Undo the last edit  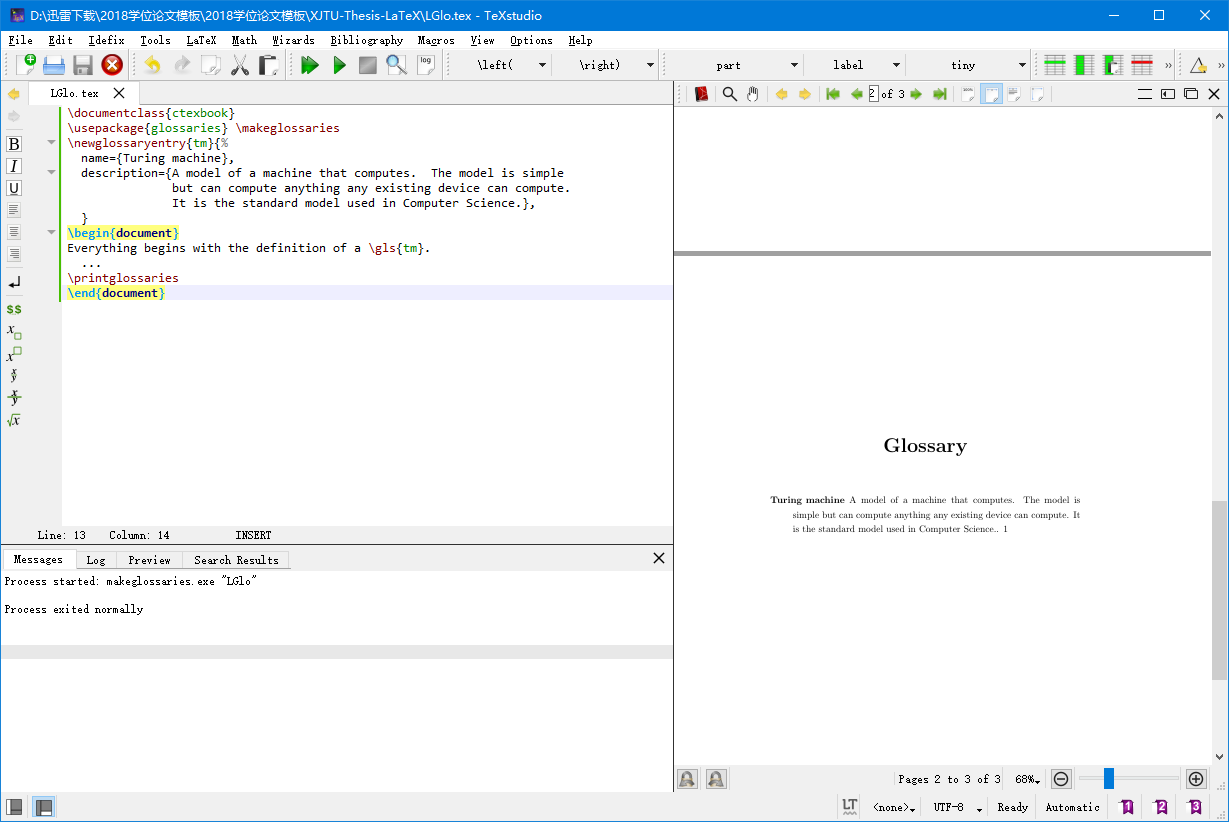click(x=152, y=65)
